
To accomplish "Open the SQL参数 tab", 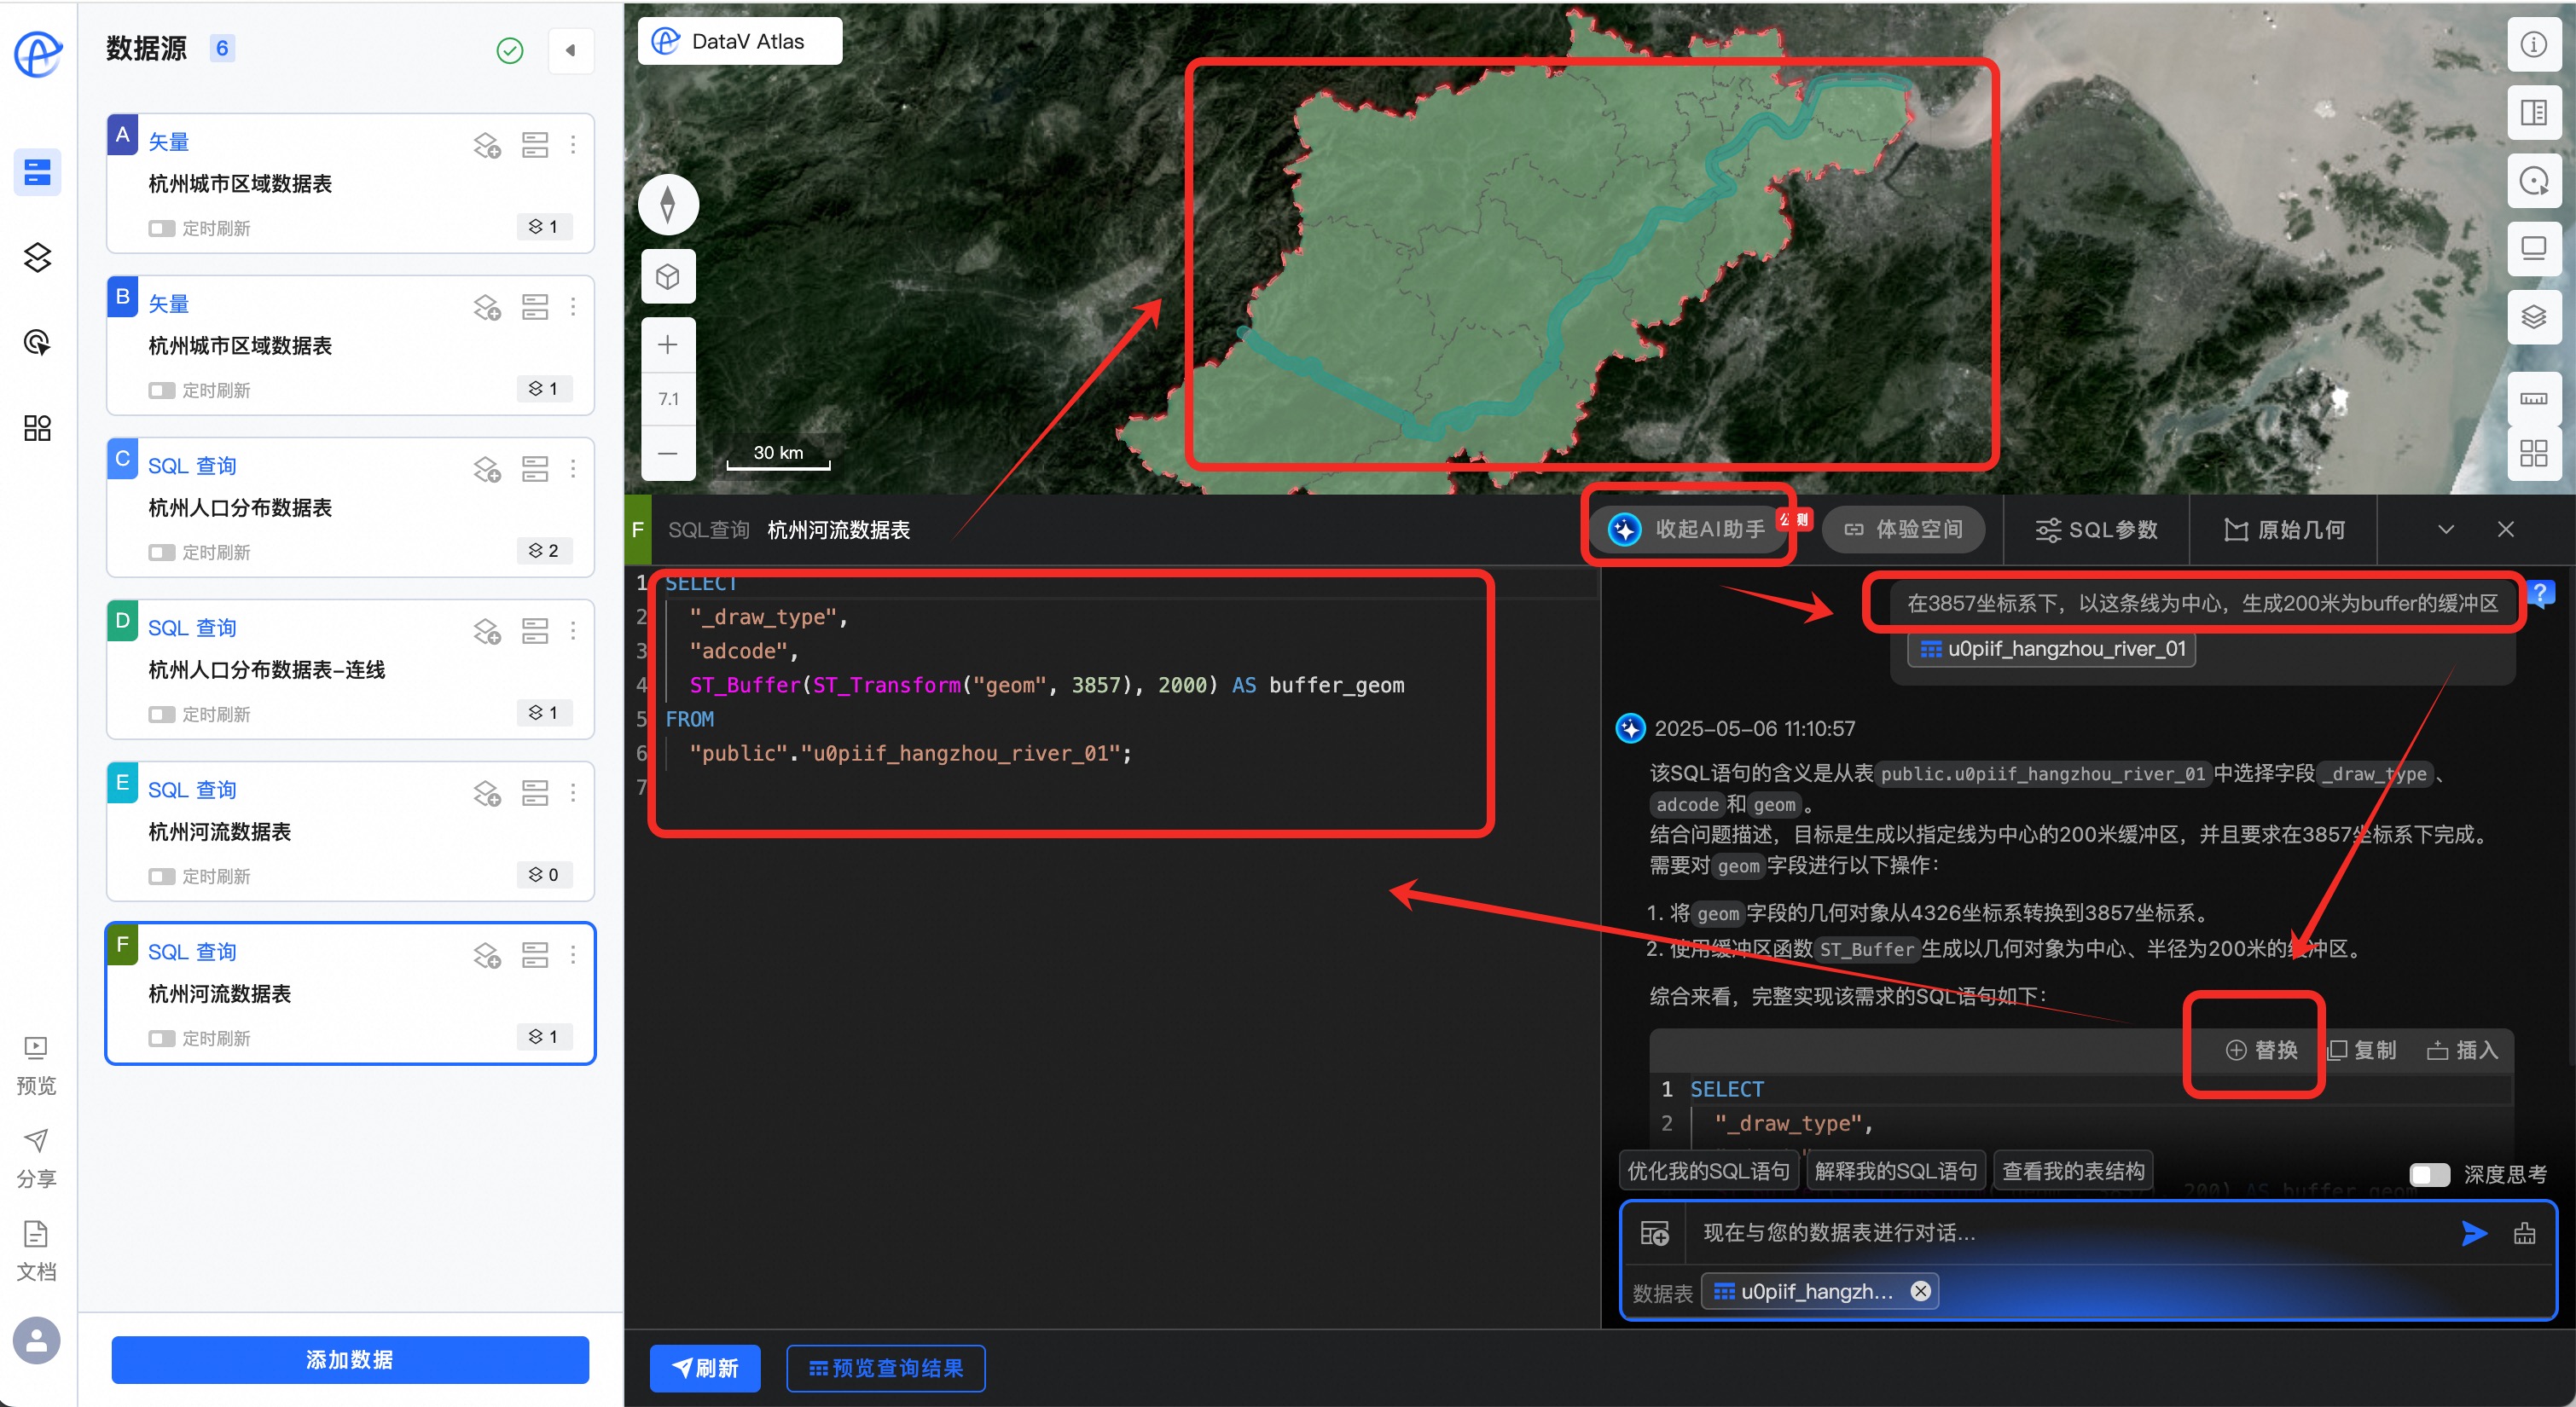I will [x=2097, y=529].
